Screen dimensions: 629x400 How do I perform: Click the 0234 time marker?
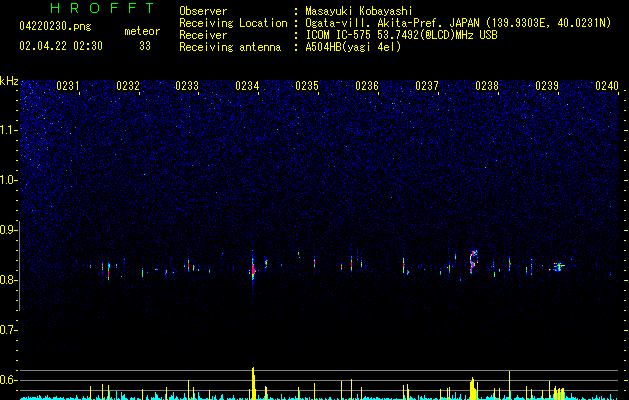point(247,86)
